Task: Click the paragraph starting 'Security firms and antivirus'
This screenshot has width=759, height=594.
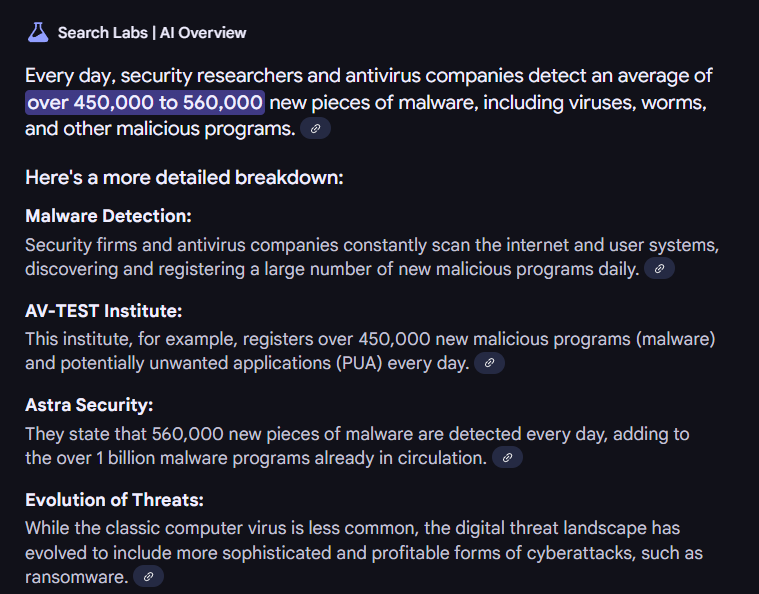Action: (372, 257)
